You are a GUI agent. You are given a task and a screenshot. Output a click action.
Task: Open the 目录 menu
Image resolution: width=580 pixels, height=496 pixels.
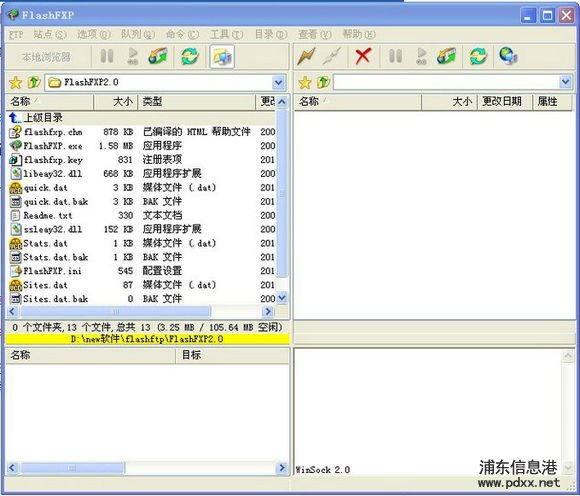tap(271, 35)
